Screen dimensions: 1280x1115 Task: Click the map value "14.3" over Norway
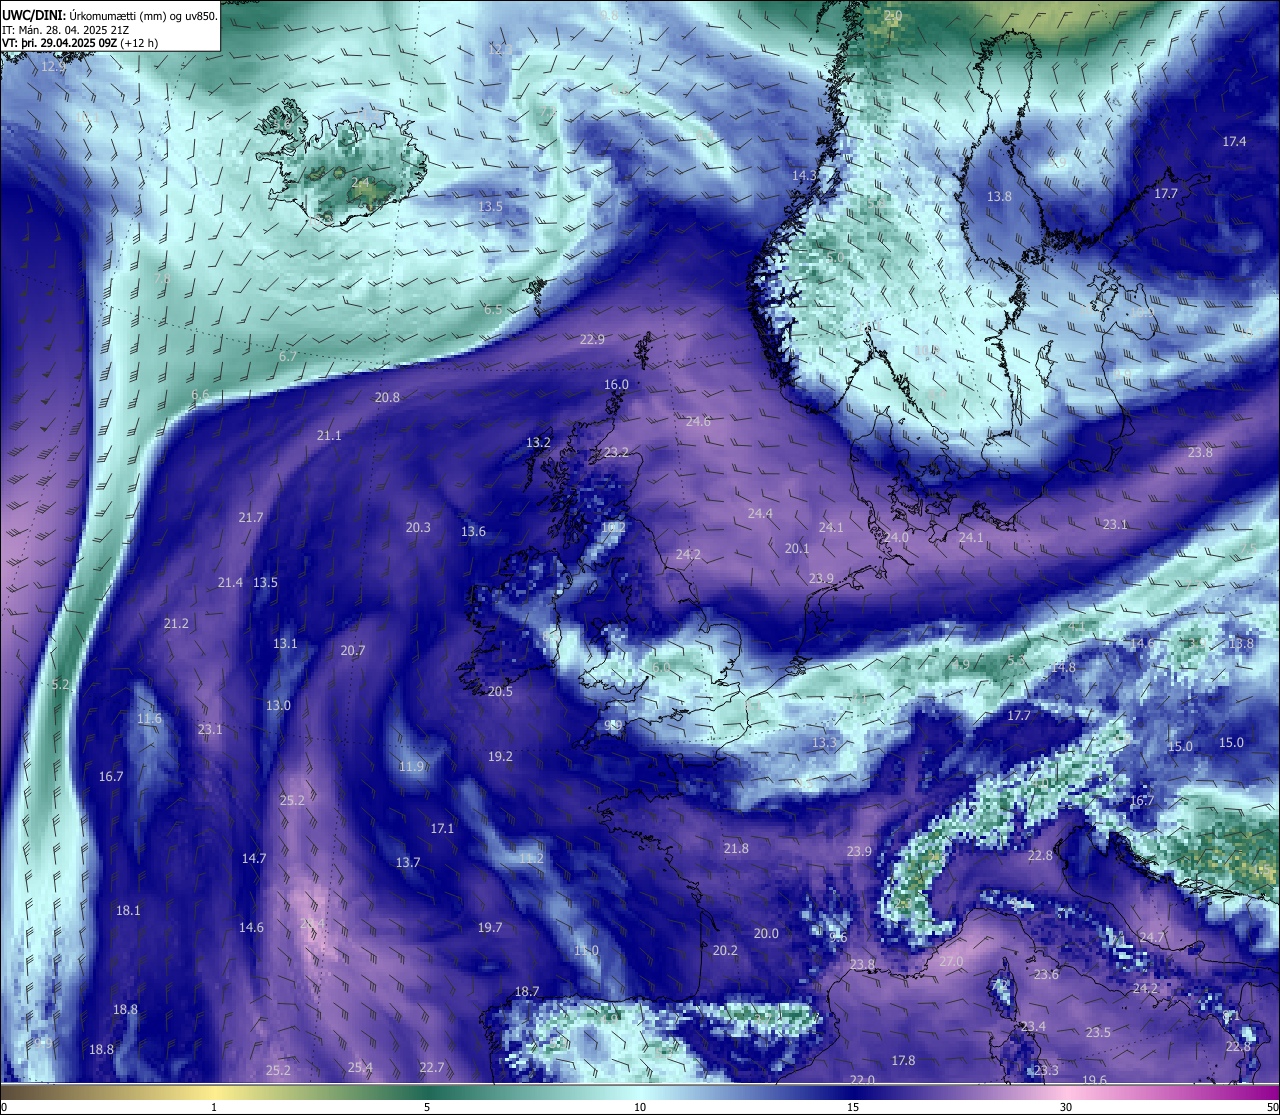pos(804,176)
